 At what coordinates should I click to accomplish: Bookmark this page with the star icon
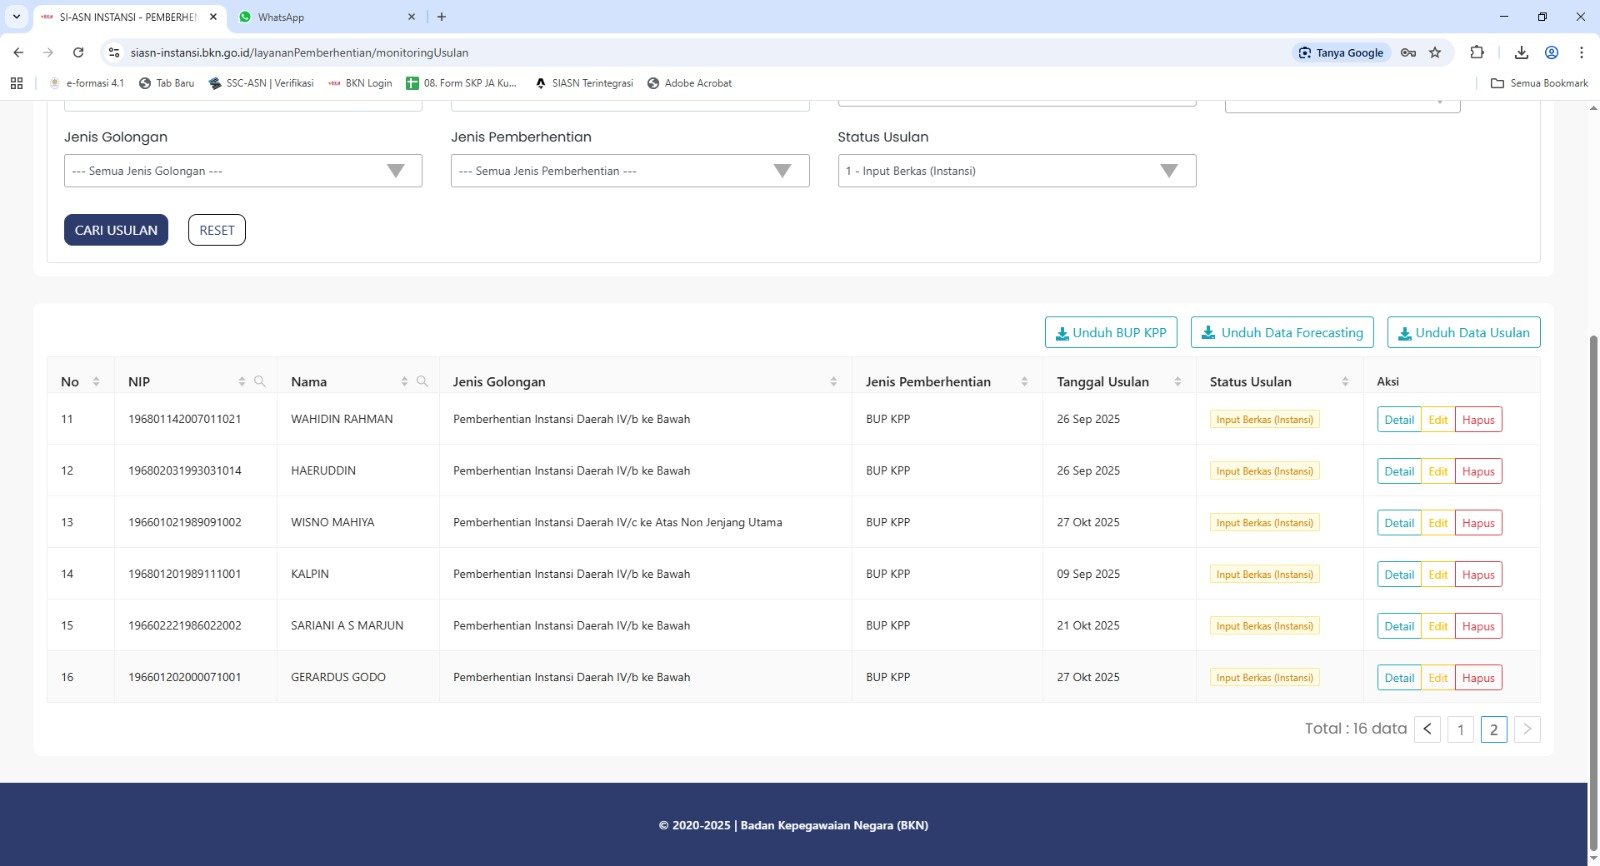pos(1435,53)
